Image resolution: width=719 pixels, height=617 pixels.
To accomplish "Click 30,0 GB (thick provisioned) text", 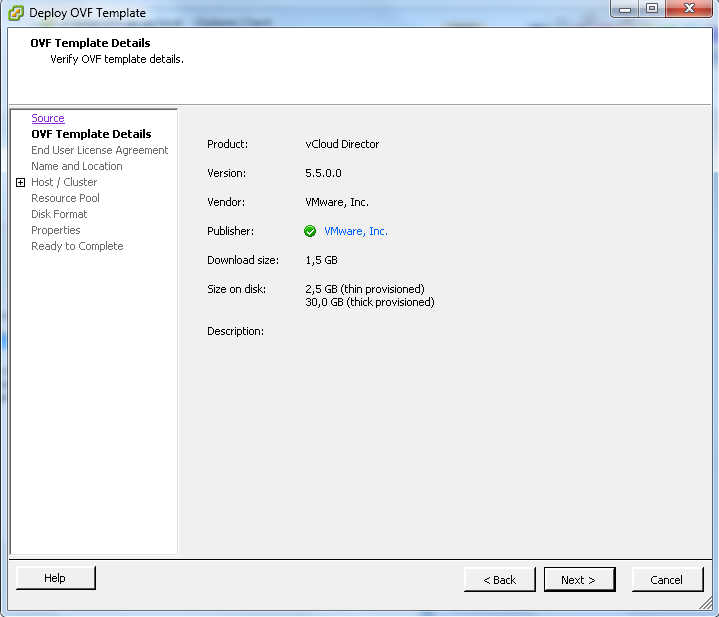I will coord(370,302).
